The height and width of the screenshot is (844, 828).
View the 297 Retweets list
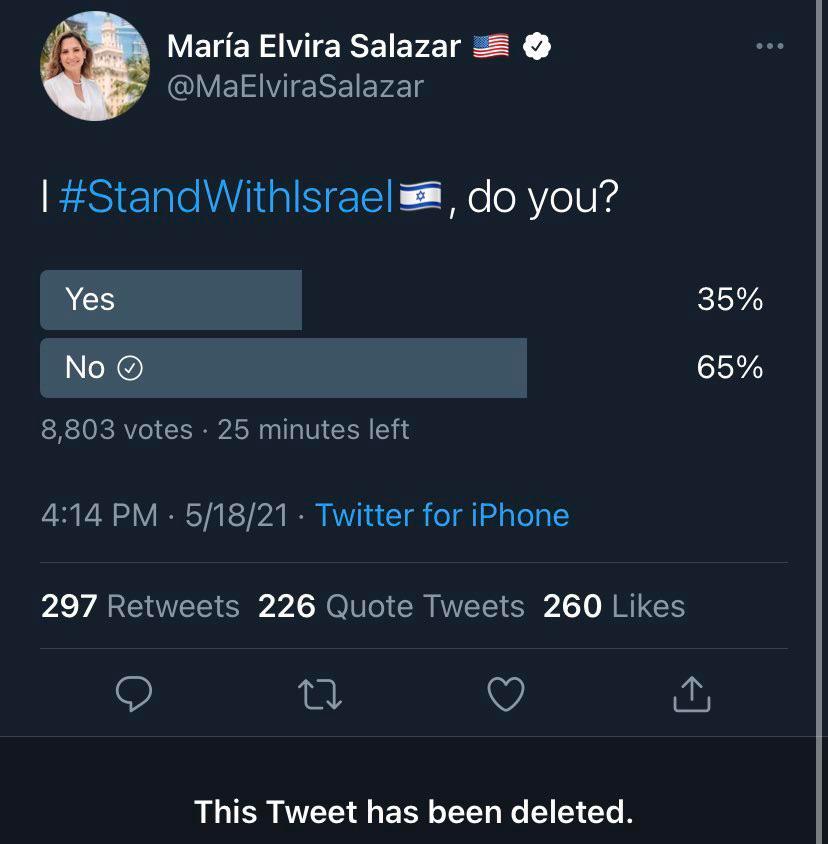click(x=140, y=606)
